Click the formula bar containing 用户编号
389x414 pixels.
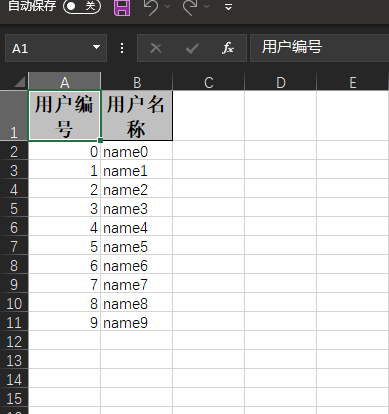coord(319,48)
